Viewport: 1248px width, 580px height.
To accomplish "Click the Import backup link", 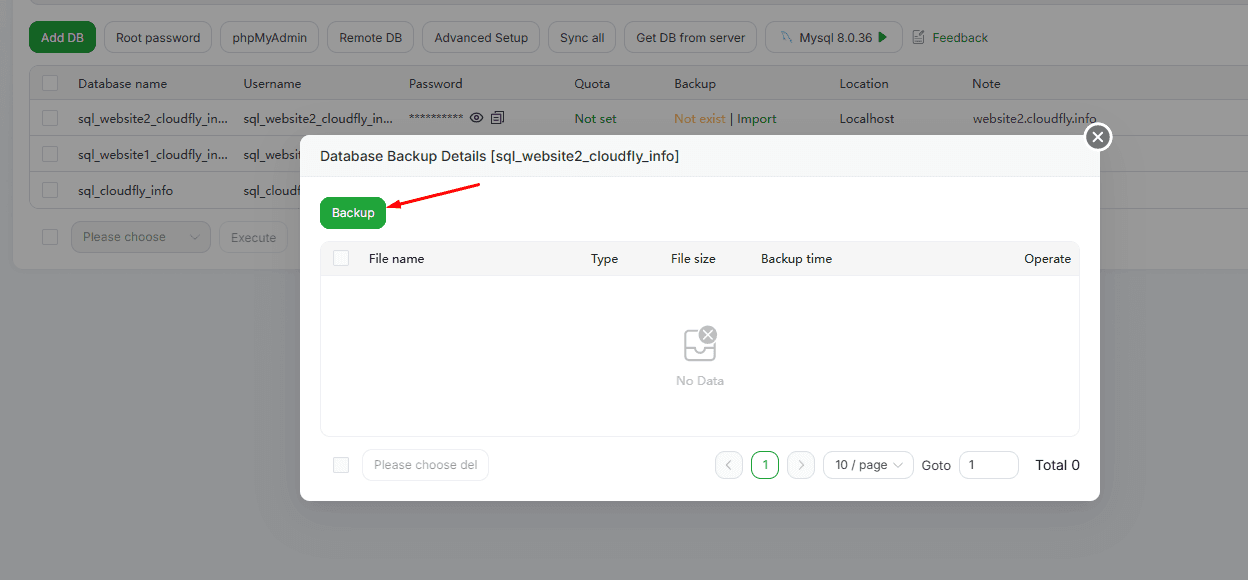I will [x=756, y=118].
